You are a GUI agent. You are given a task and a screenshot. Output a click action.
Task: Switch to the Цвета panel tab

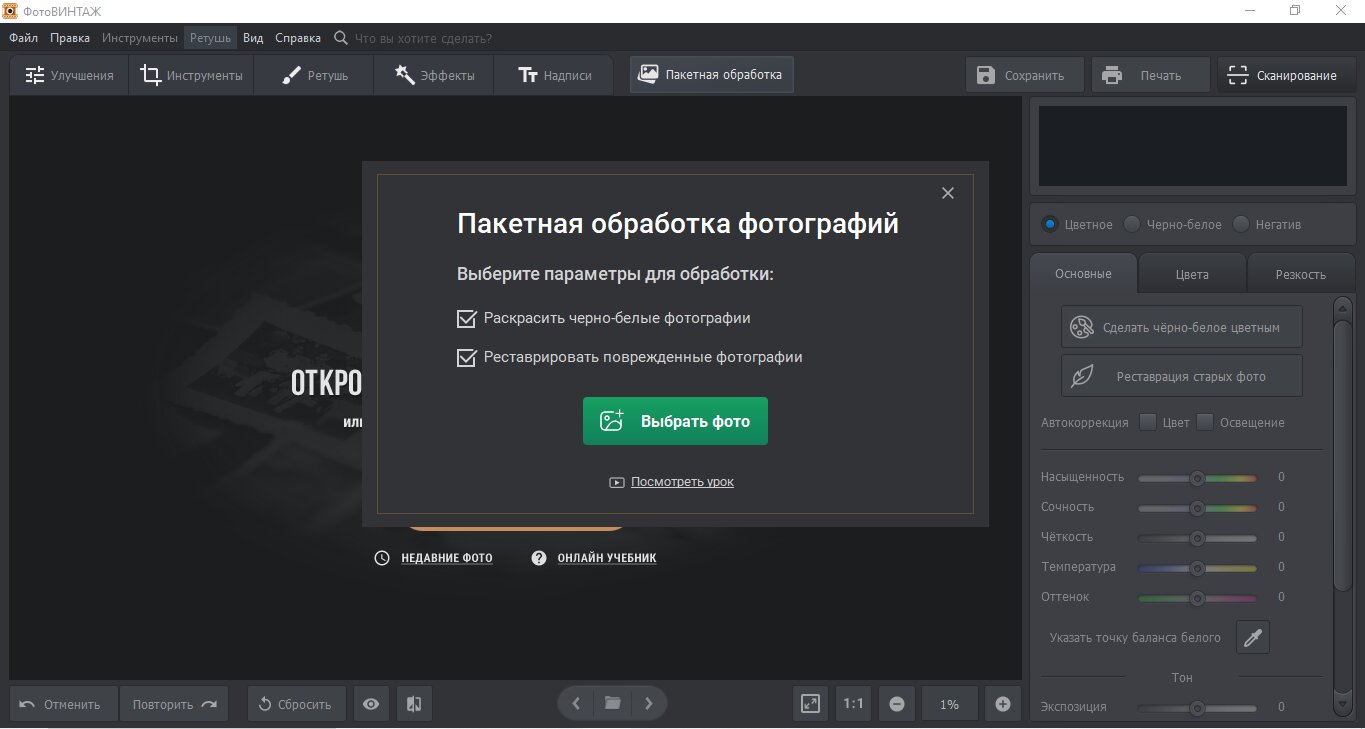pyautogui.click(x=1192, y=274)
